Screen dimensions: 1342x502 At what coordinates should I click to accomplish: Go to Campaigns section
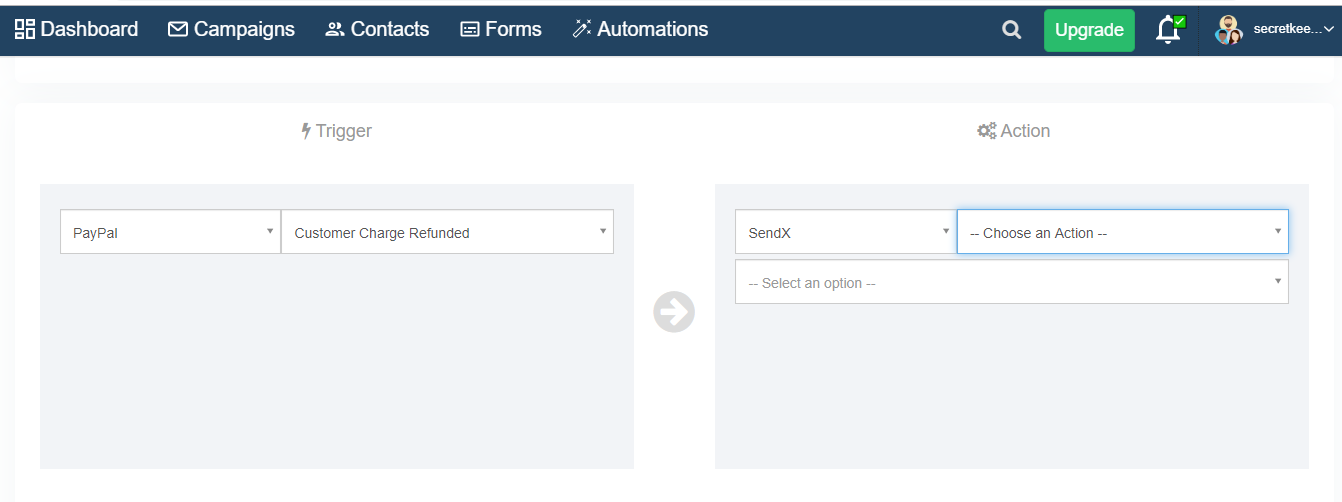231,29
